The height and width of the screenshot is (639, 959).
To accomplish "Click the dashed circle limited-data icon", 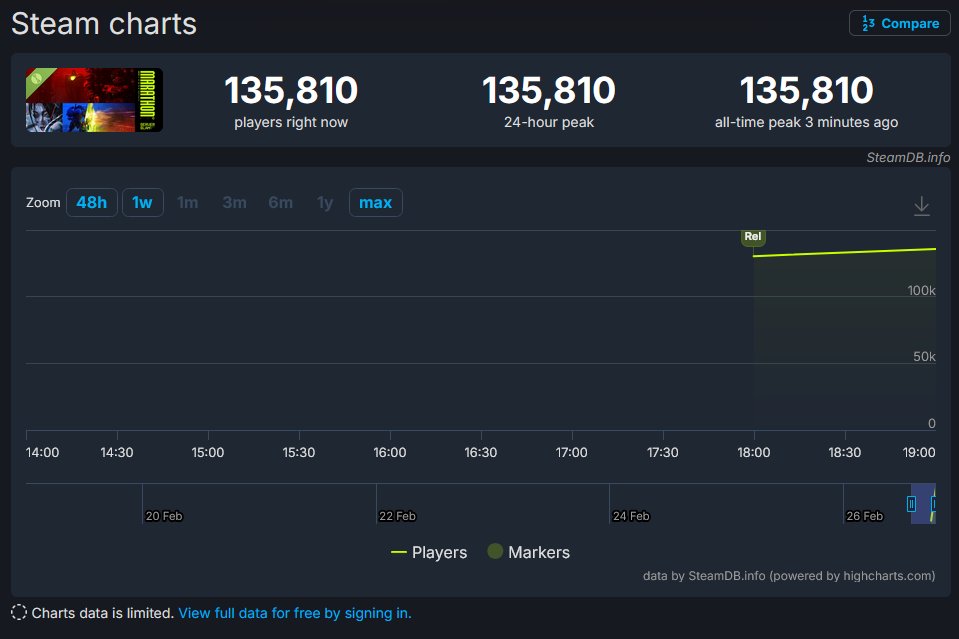I will (x=19, y=613).
